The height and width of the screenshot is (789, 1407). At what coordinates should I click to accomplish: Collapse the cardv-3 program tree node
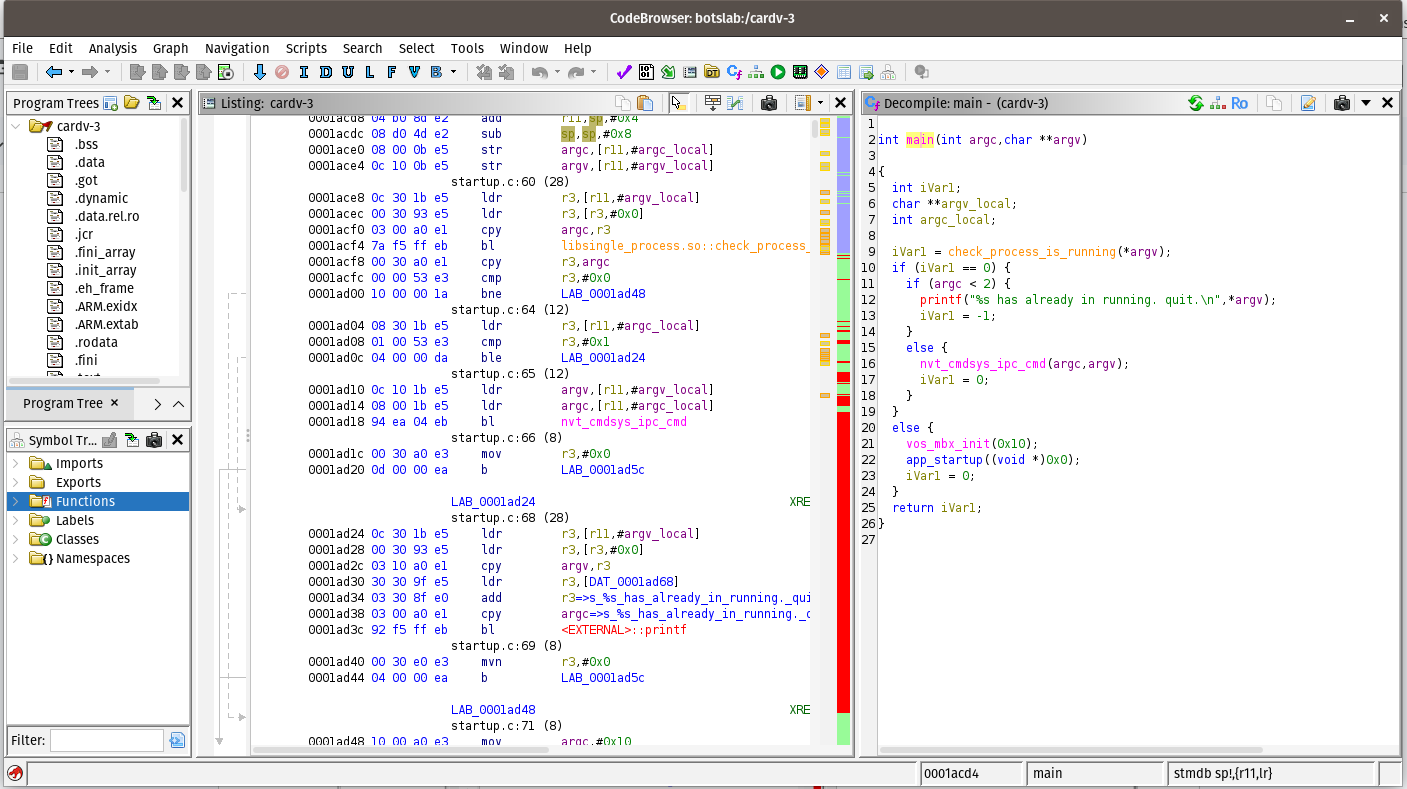click(x=16, y=126)
